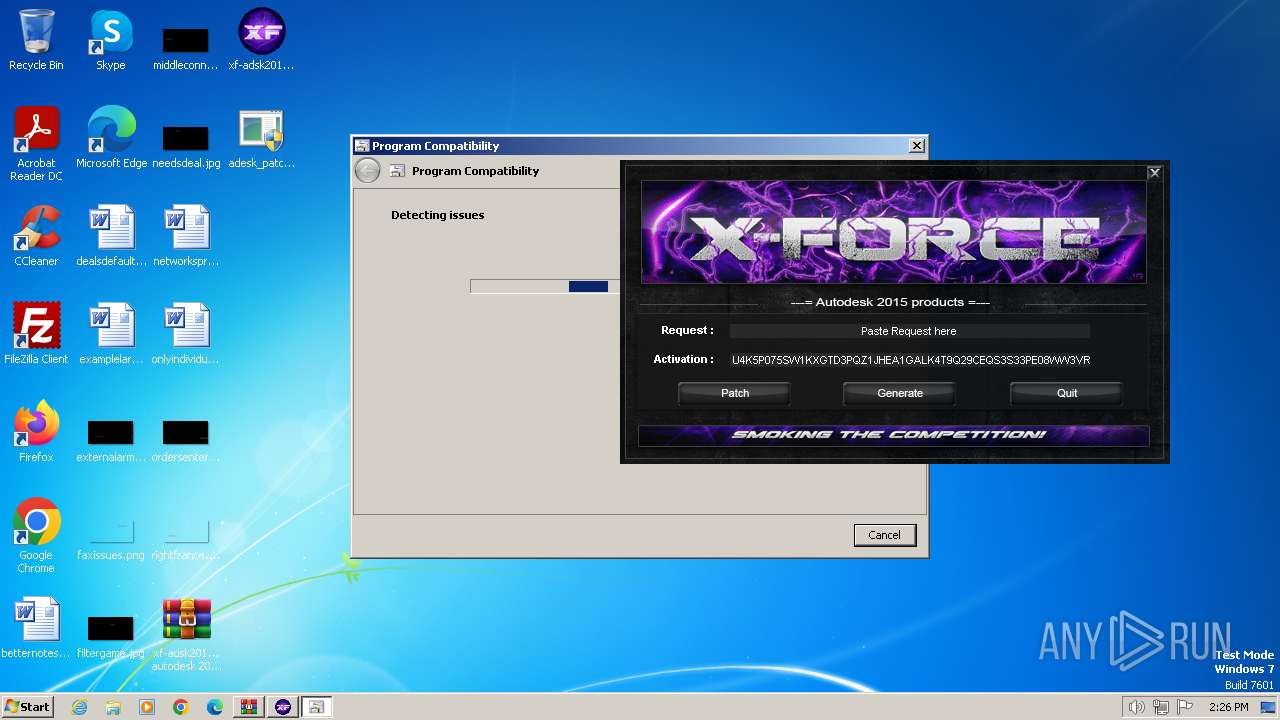
Task: Click the Start button
Action: point(28,707)
